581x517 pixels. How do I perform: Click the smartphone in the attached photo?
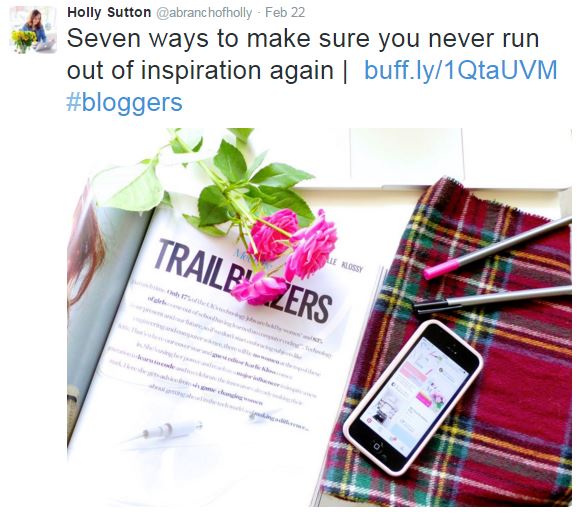pyautogui.click(x=413, y=397)
